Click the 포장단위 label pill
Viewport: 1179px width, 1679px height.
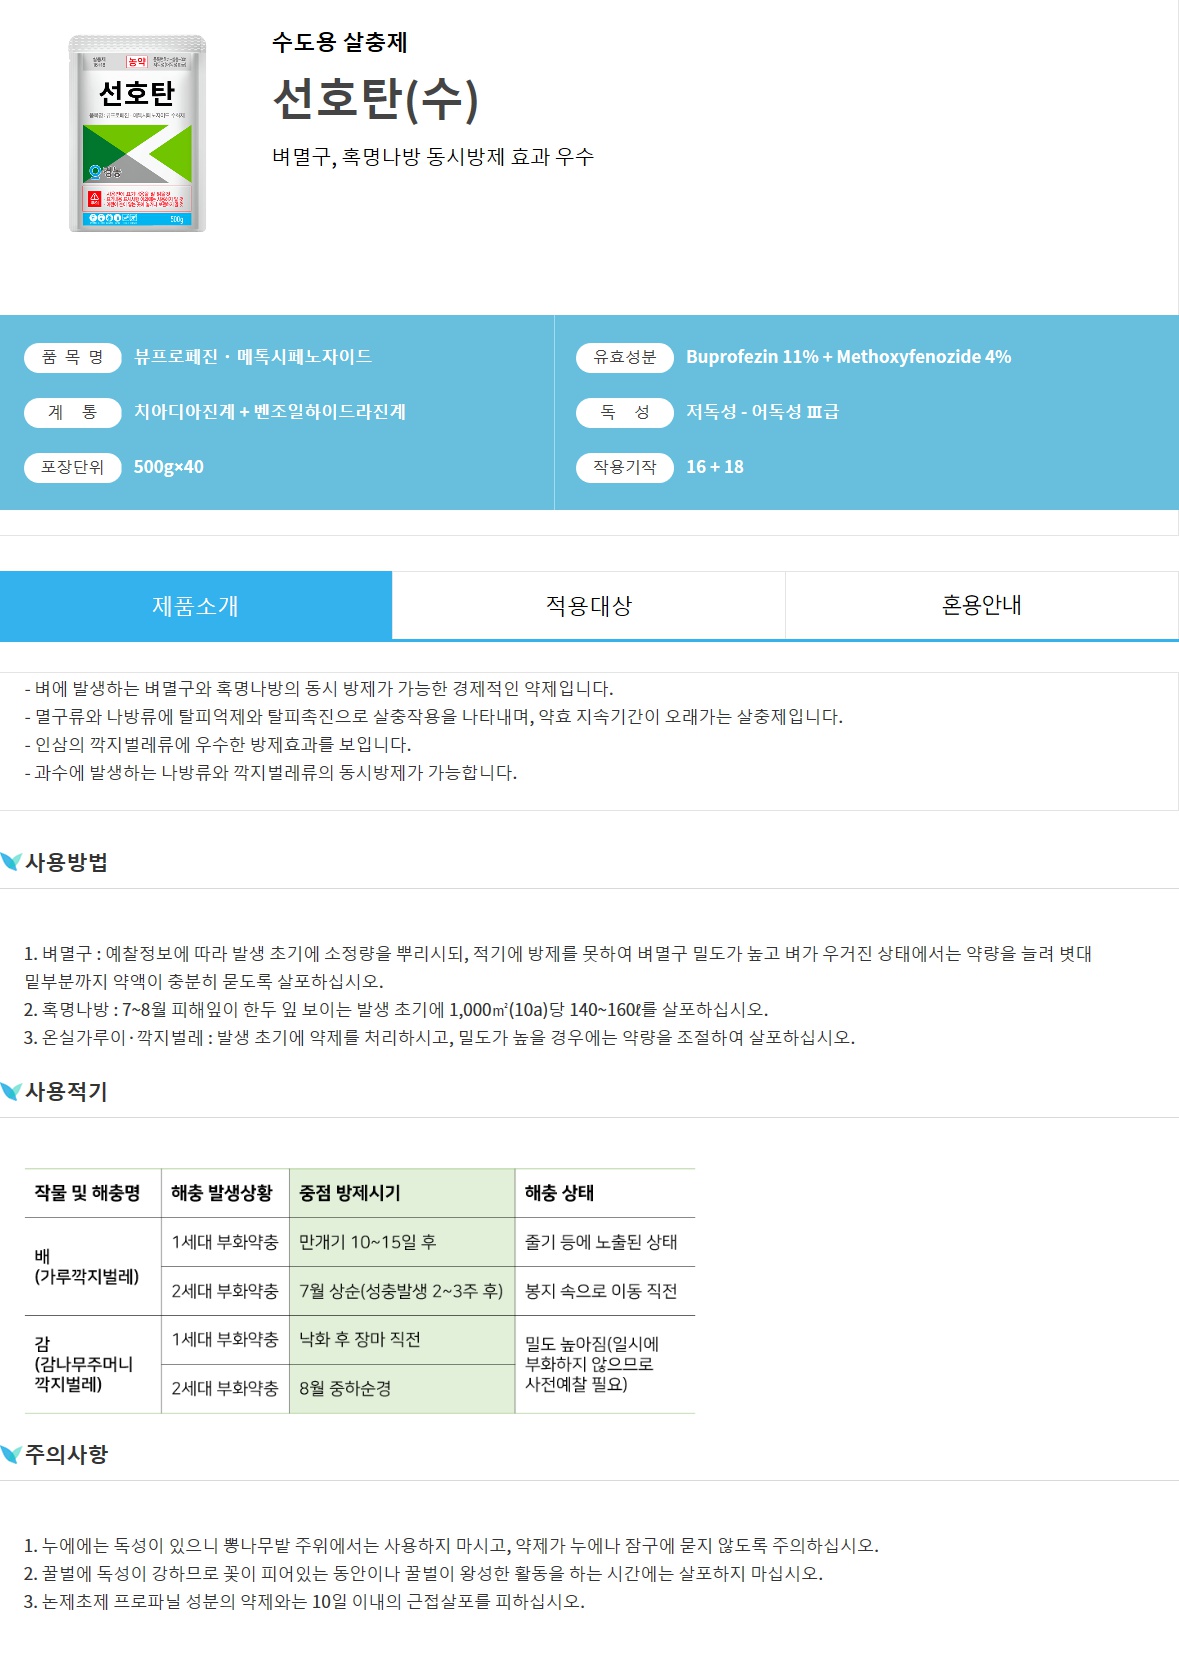(73, 467)
